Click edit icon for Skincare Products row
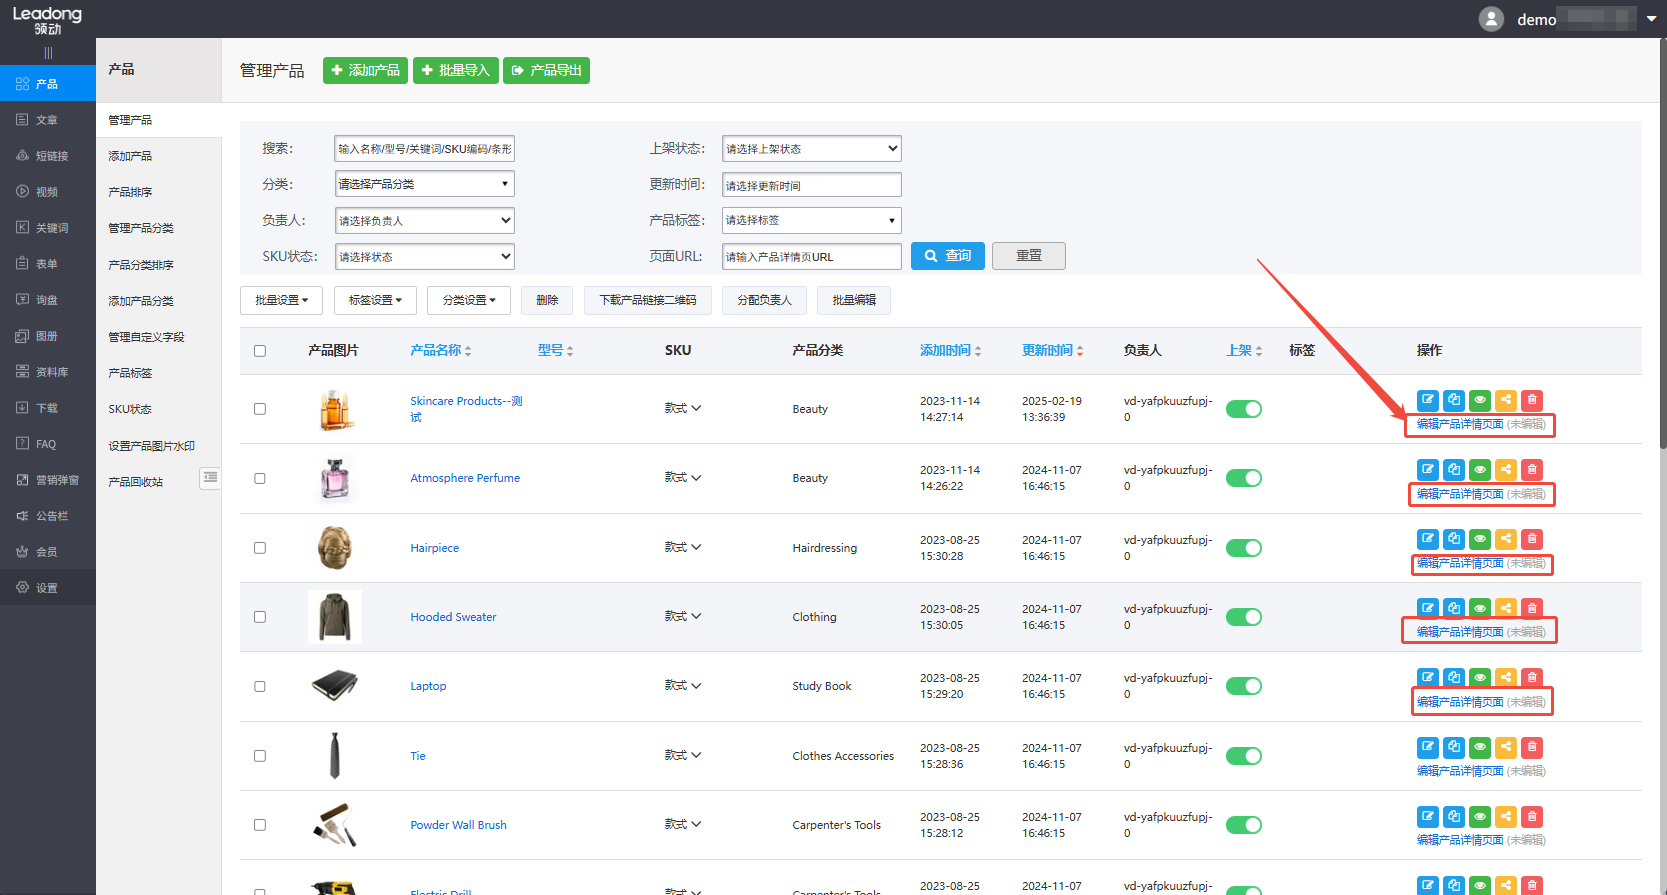Image resolution: width=1667 pixels, height=895 pixels. pyautogui.click(x=1428, y=400)
